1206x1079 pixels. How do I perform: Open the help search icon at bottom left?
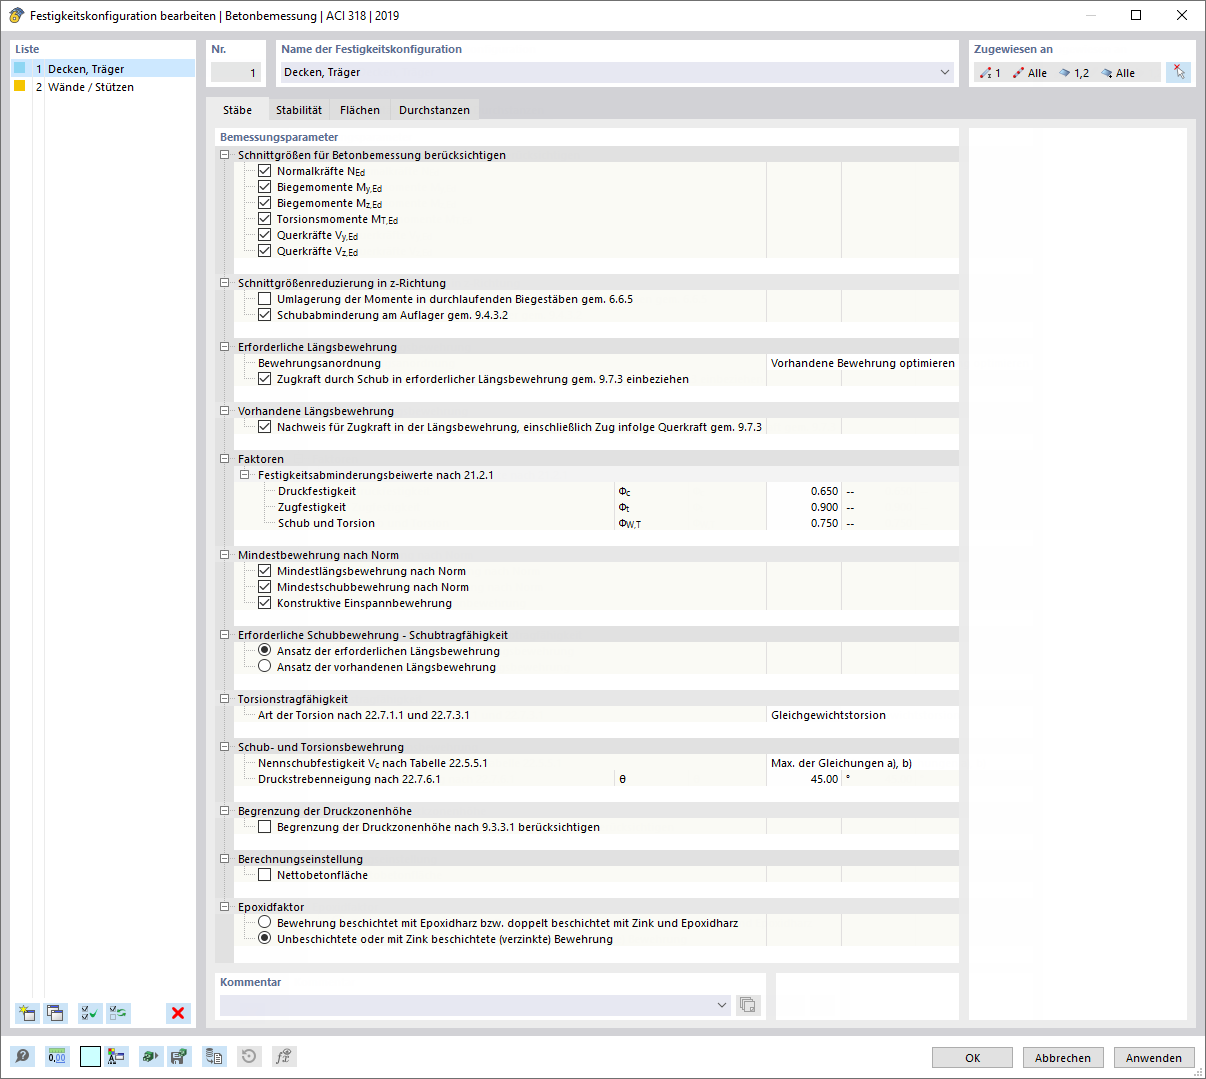click(22, 1056)
